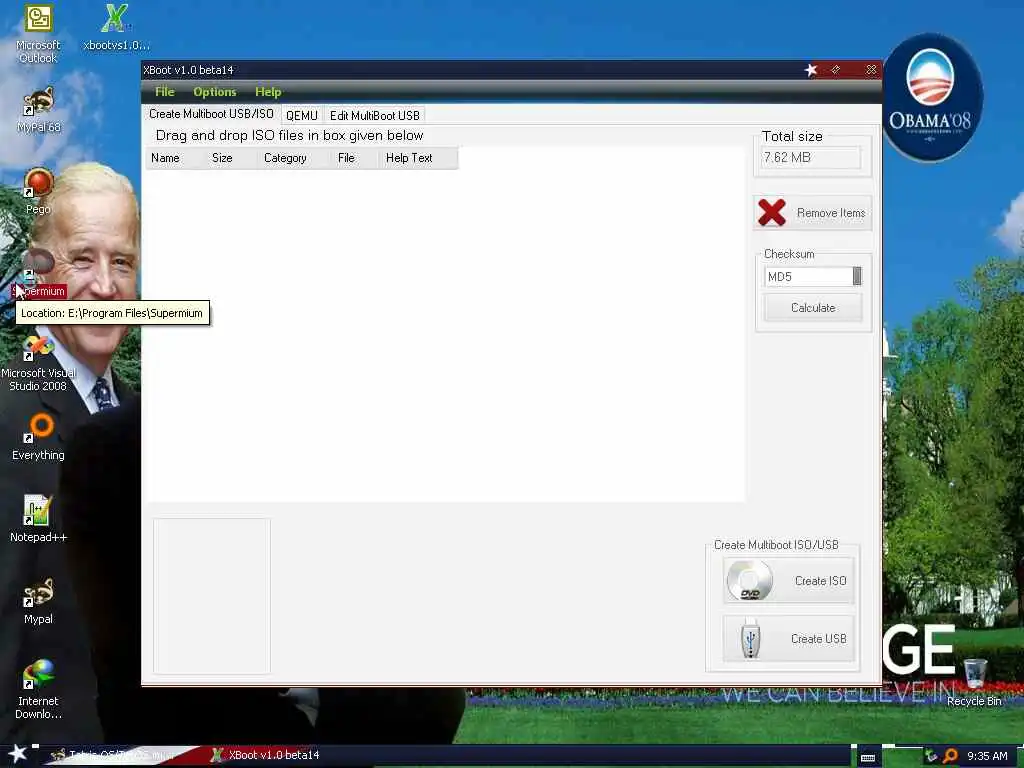Click the XBoot v1.0 beta14 title bar text
1024x768 pixels.
(188, 70)
